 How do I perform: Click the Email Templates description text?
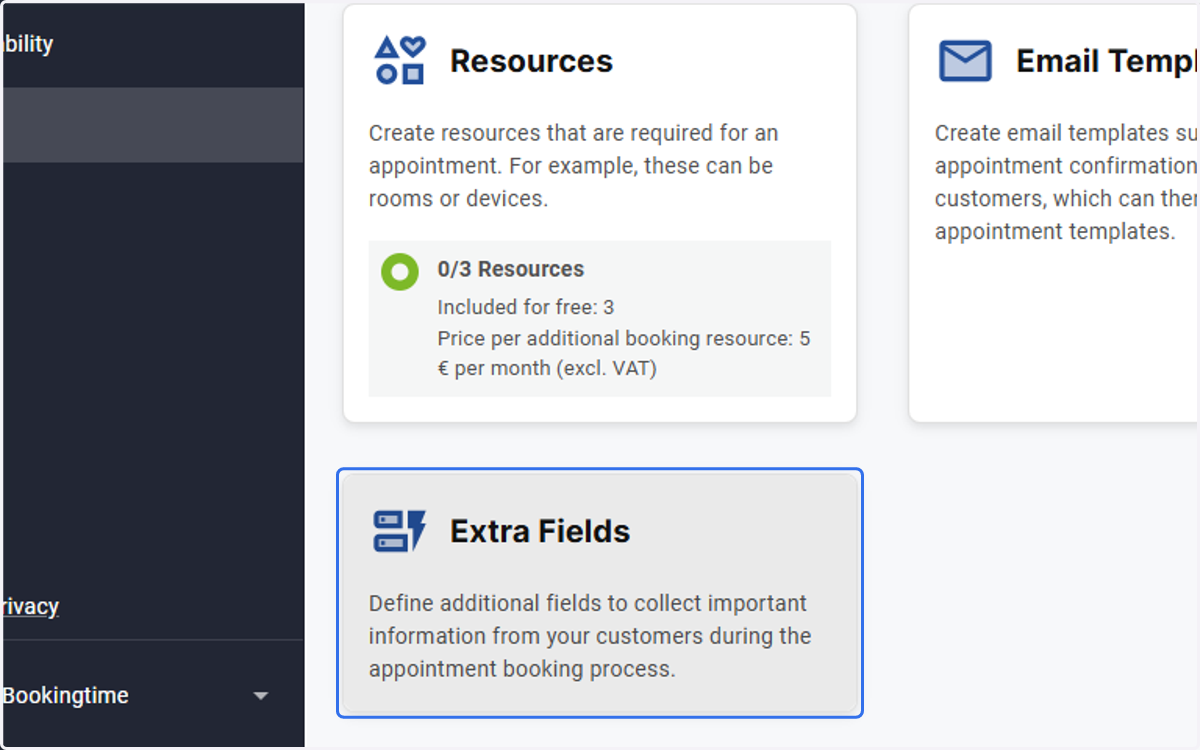(1067, 182)
